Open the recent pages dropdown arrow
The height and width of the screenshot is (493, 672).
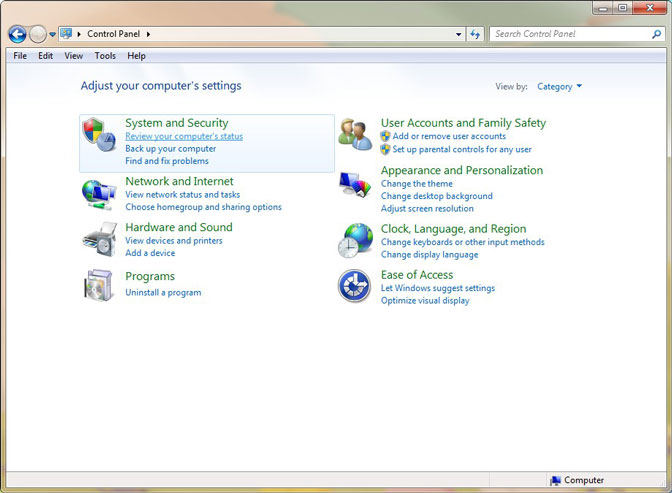click(x=52, y=34)
